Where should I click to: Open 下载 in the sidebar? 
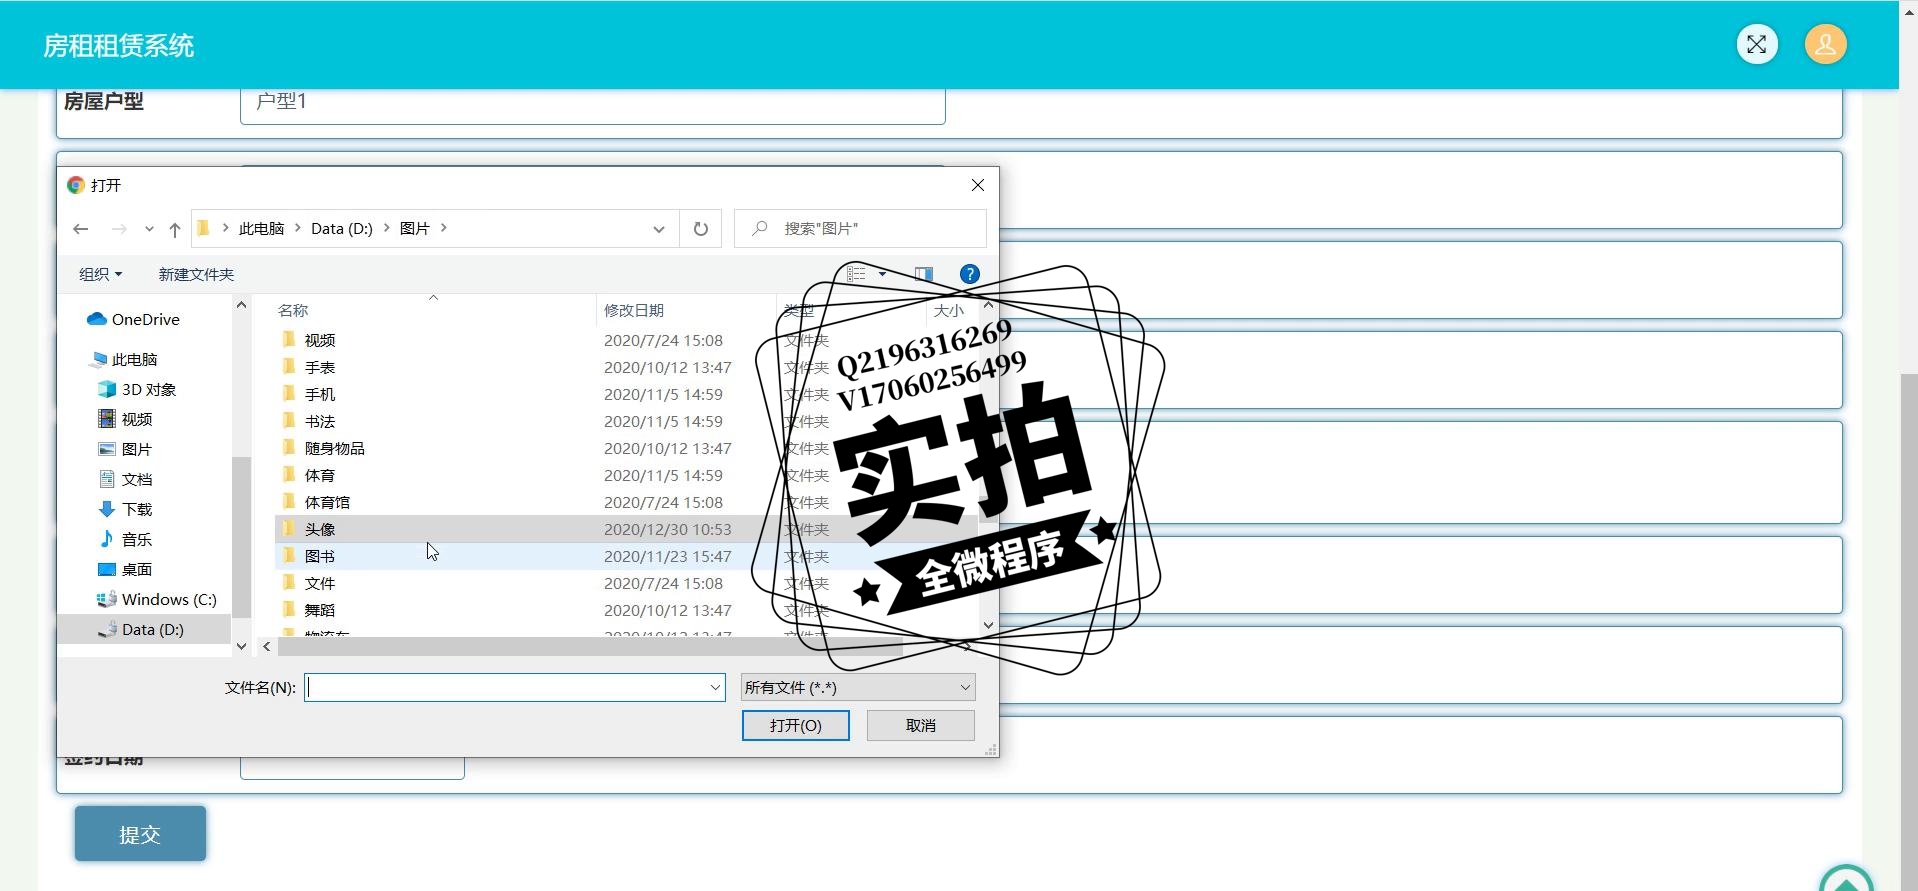pos(126,509)
